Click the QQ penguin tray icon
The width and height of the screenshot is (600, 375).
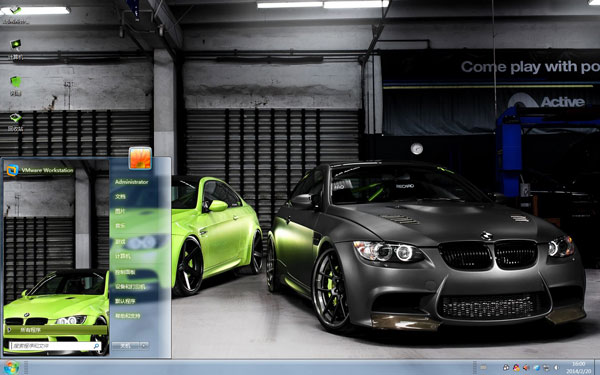(506, 367)
